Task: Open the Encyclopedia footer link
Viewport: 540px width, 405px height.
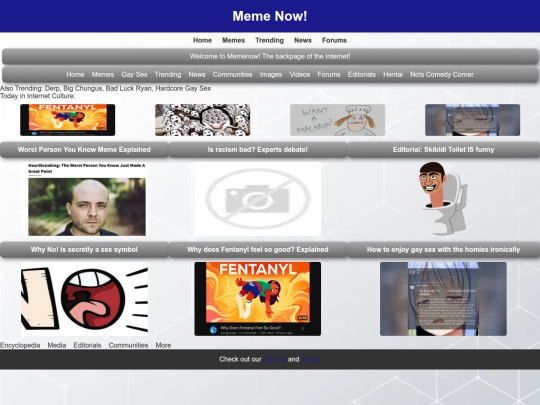Action: (20, 345)
